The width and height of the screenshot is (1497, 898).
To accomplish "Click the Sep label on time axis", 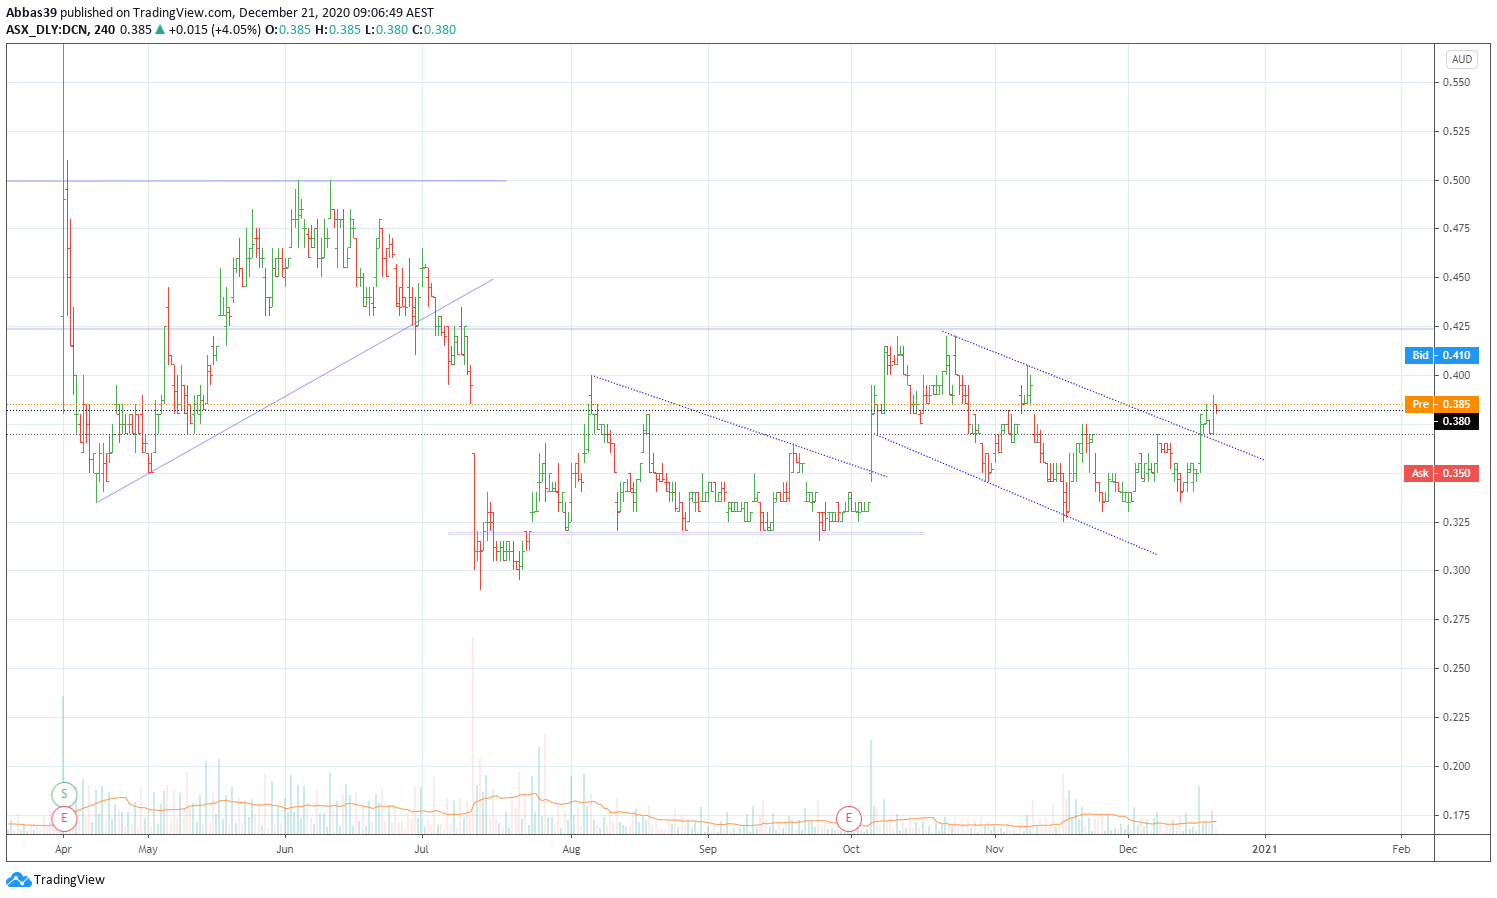I will click(x=708, y=849).
